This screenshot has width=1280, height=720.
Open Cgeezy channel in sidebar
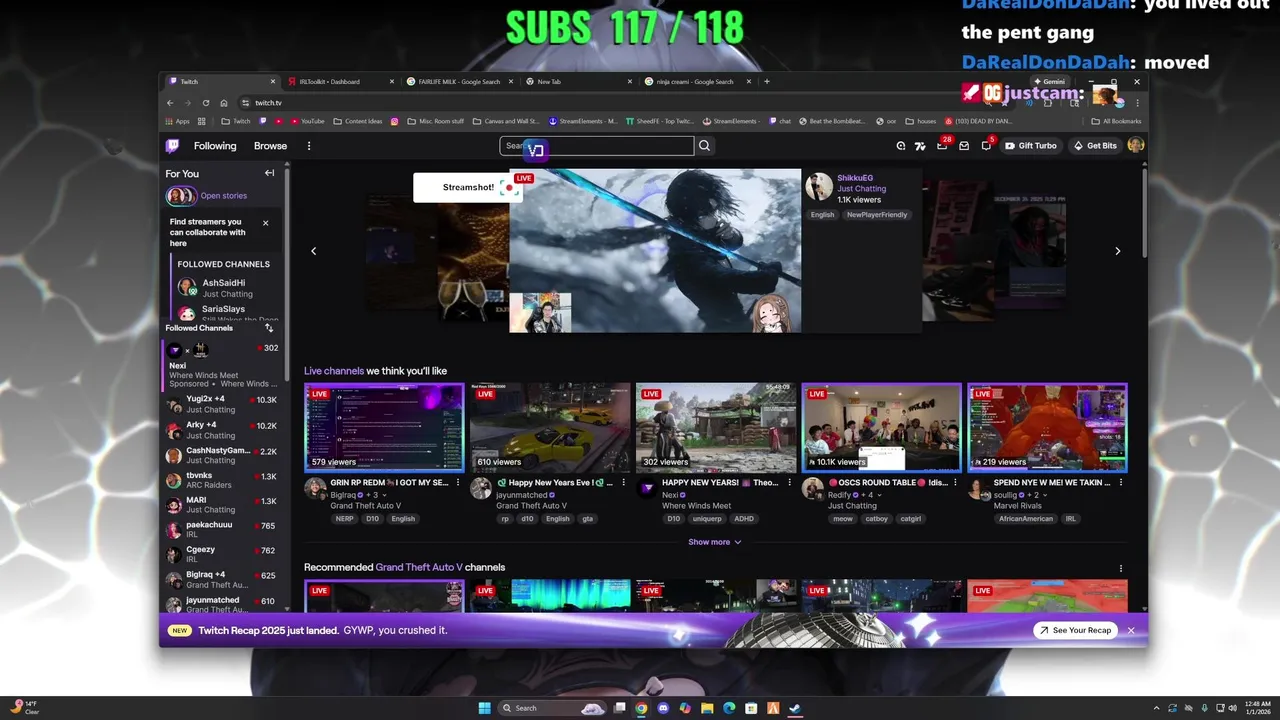coord(221,554)
